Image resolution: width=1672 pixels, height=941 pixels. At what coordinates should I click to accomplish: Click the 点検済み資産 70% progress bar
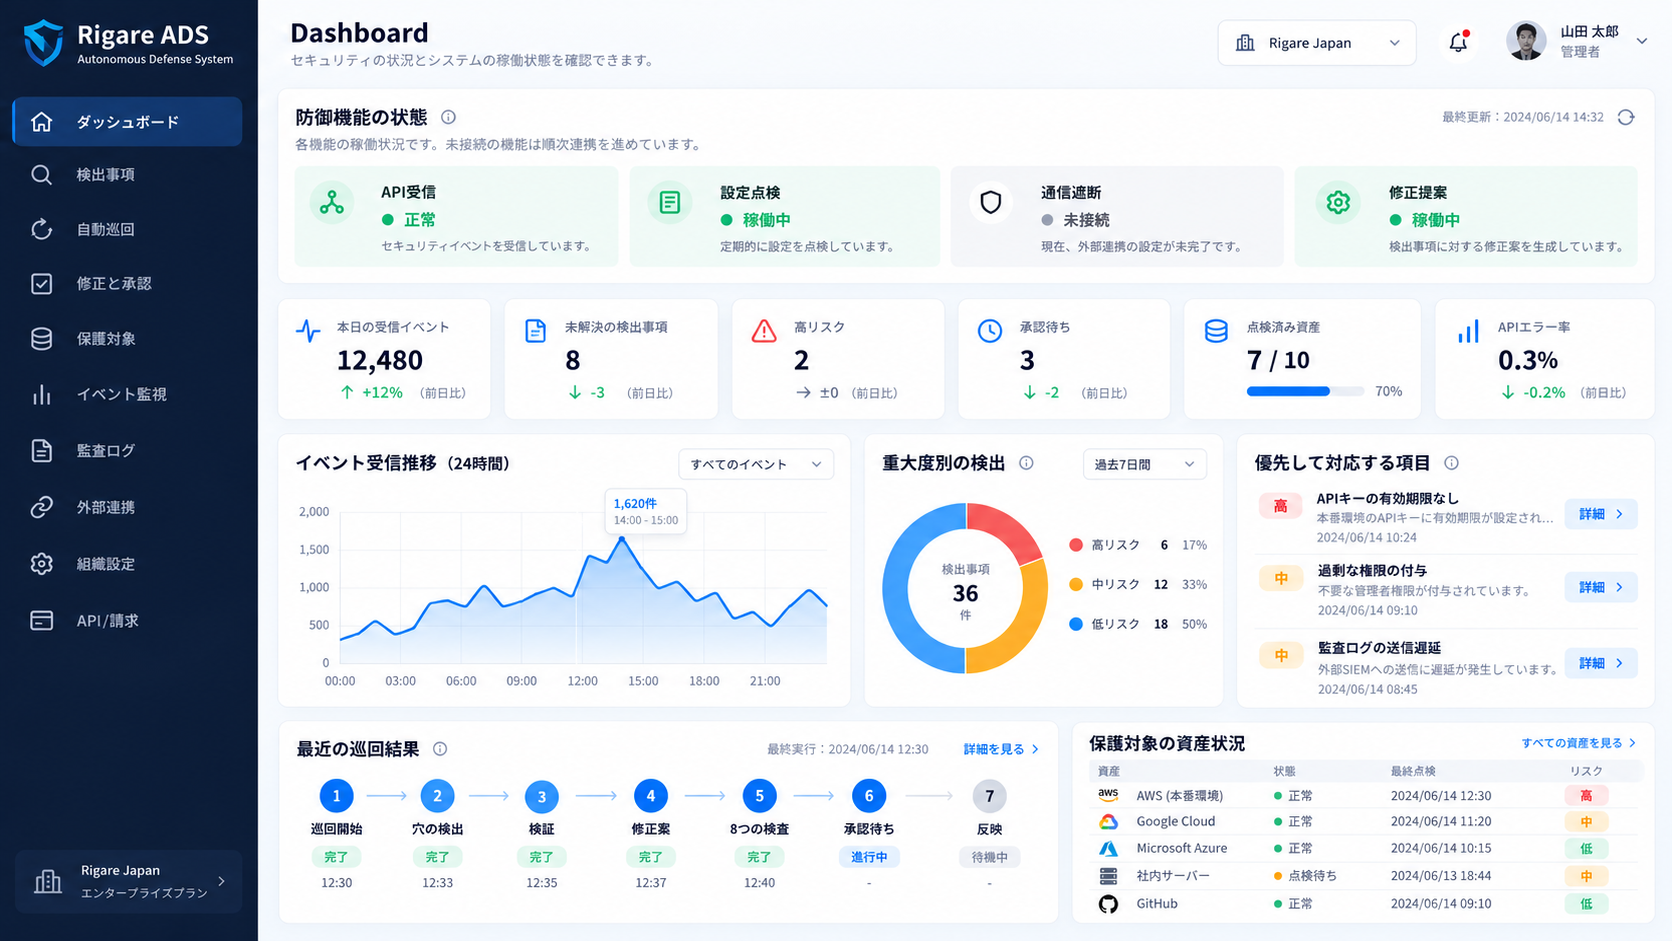(1305, 392)
